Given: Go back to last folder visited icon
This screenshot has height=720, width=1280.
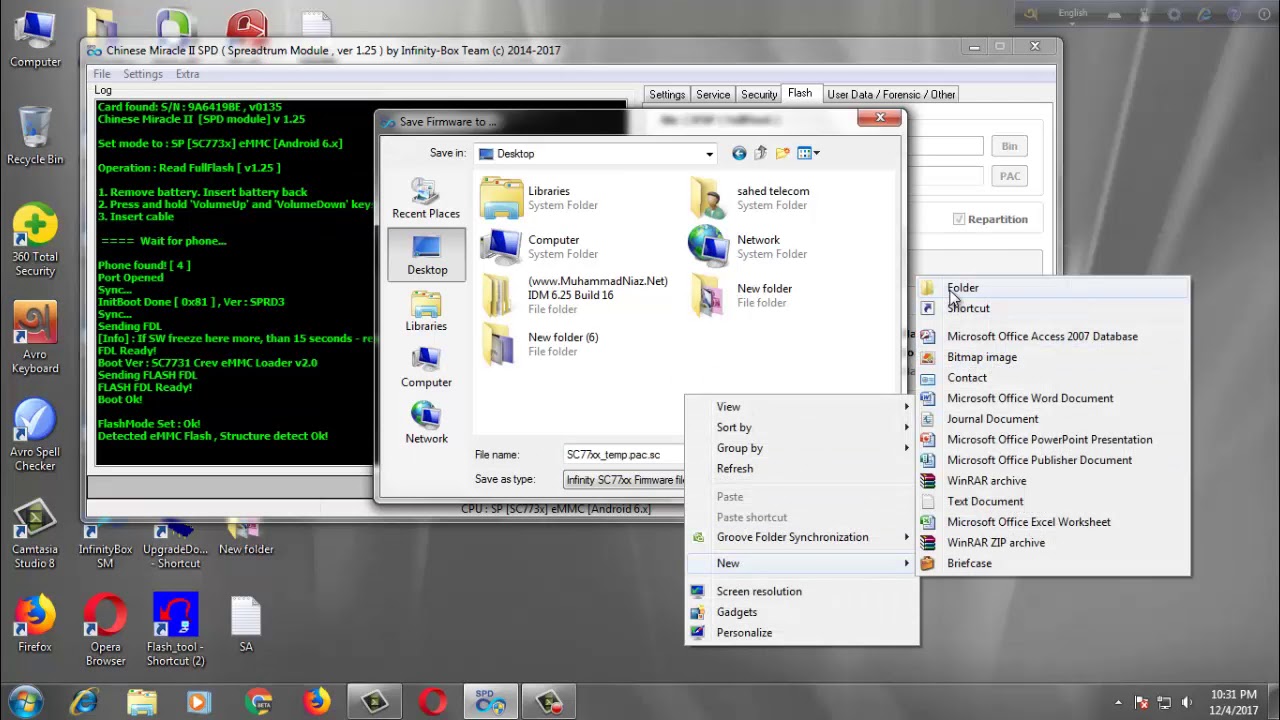Looking at the screenshot, I should click(x=739, y=153).
